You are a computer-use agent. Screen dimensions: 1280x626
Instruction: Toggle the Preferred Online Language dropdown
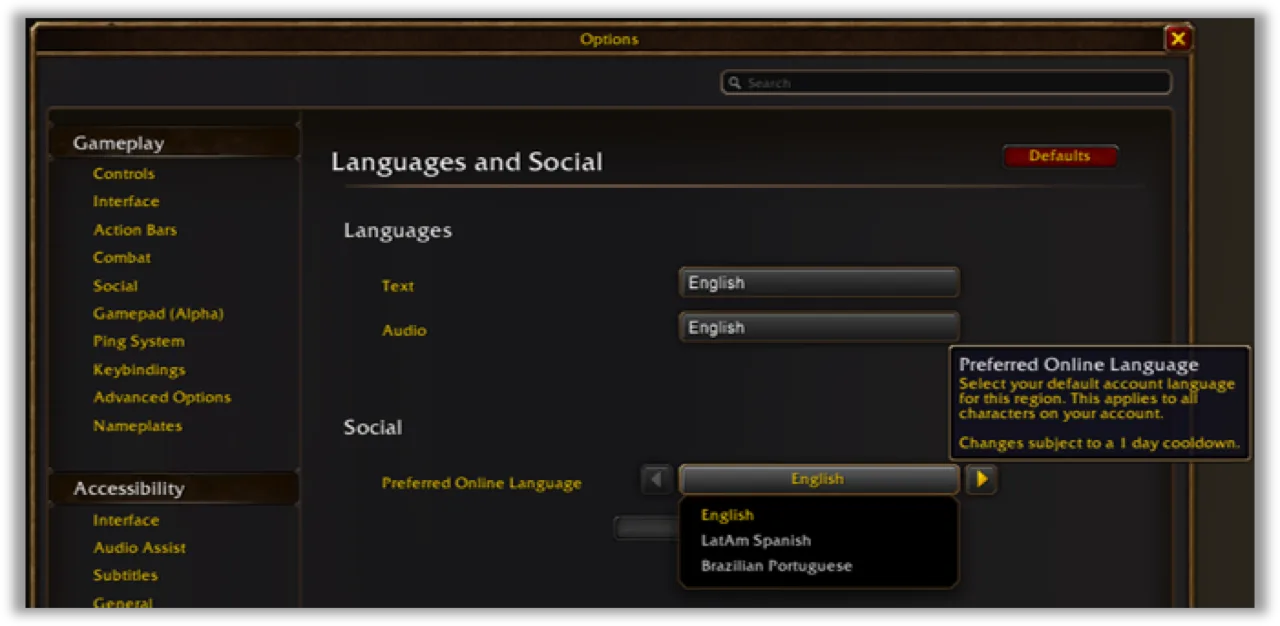pos(818,480)
